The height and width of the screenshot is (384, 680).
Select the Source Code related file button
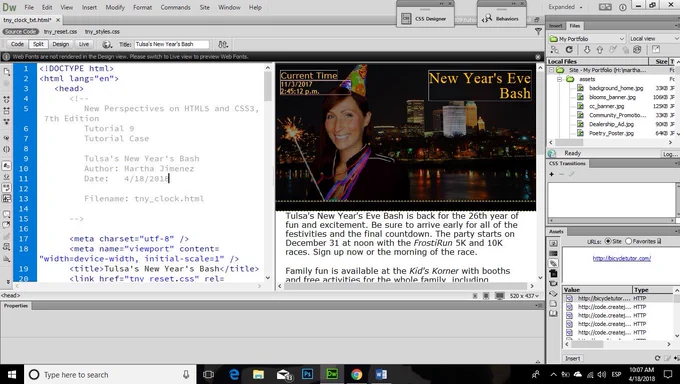[x=21, y=32]
